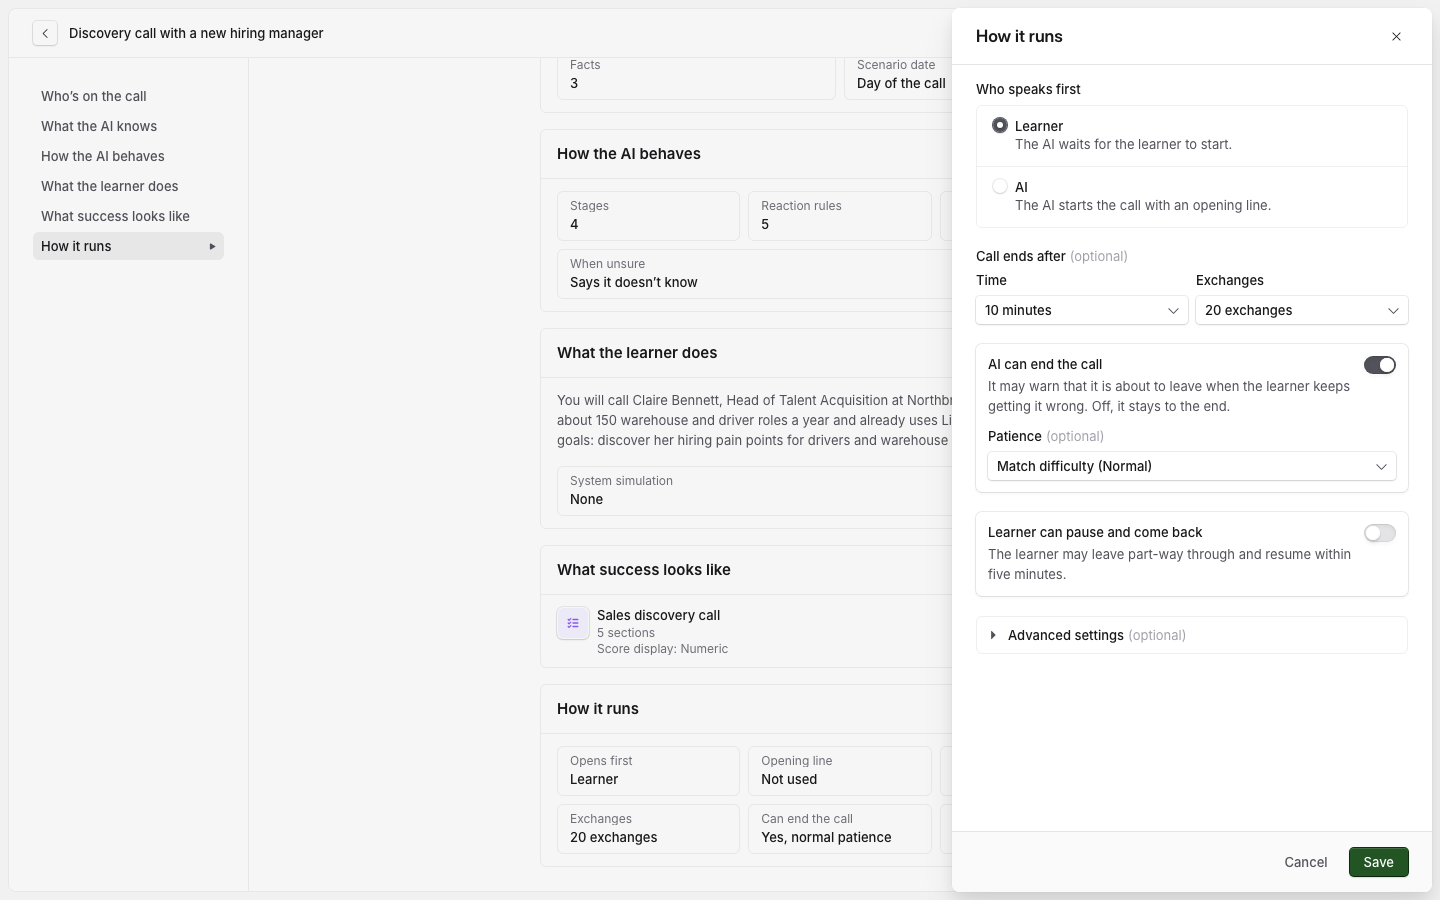The width and height of the screenshot is (1440, 900).
Task: Open the Patience Match difficulty dropdown
Action: pos(1192,466)
